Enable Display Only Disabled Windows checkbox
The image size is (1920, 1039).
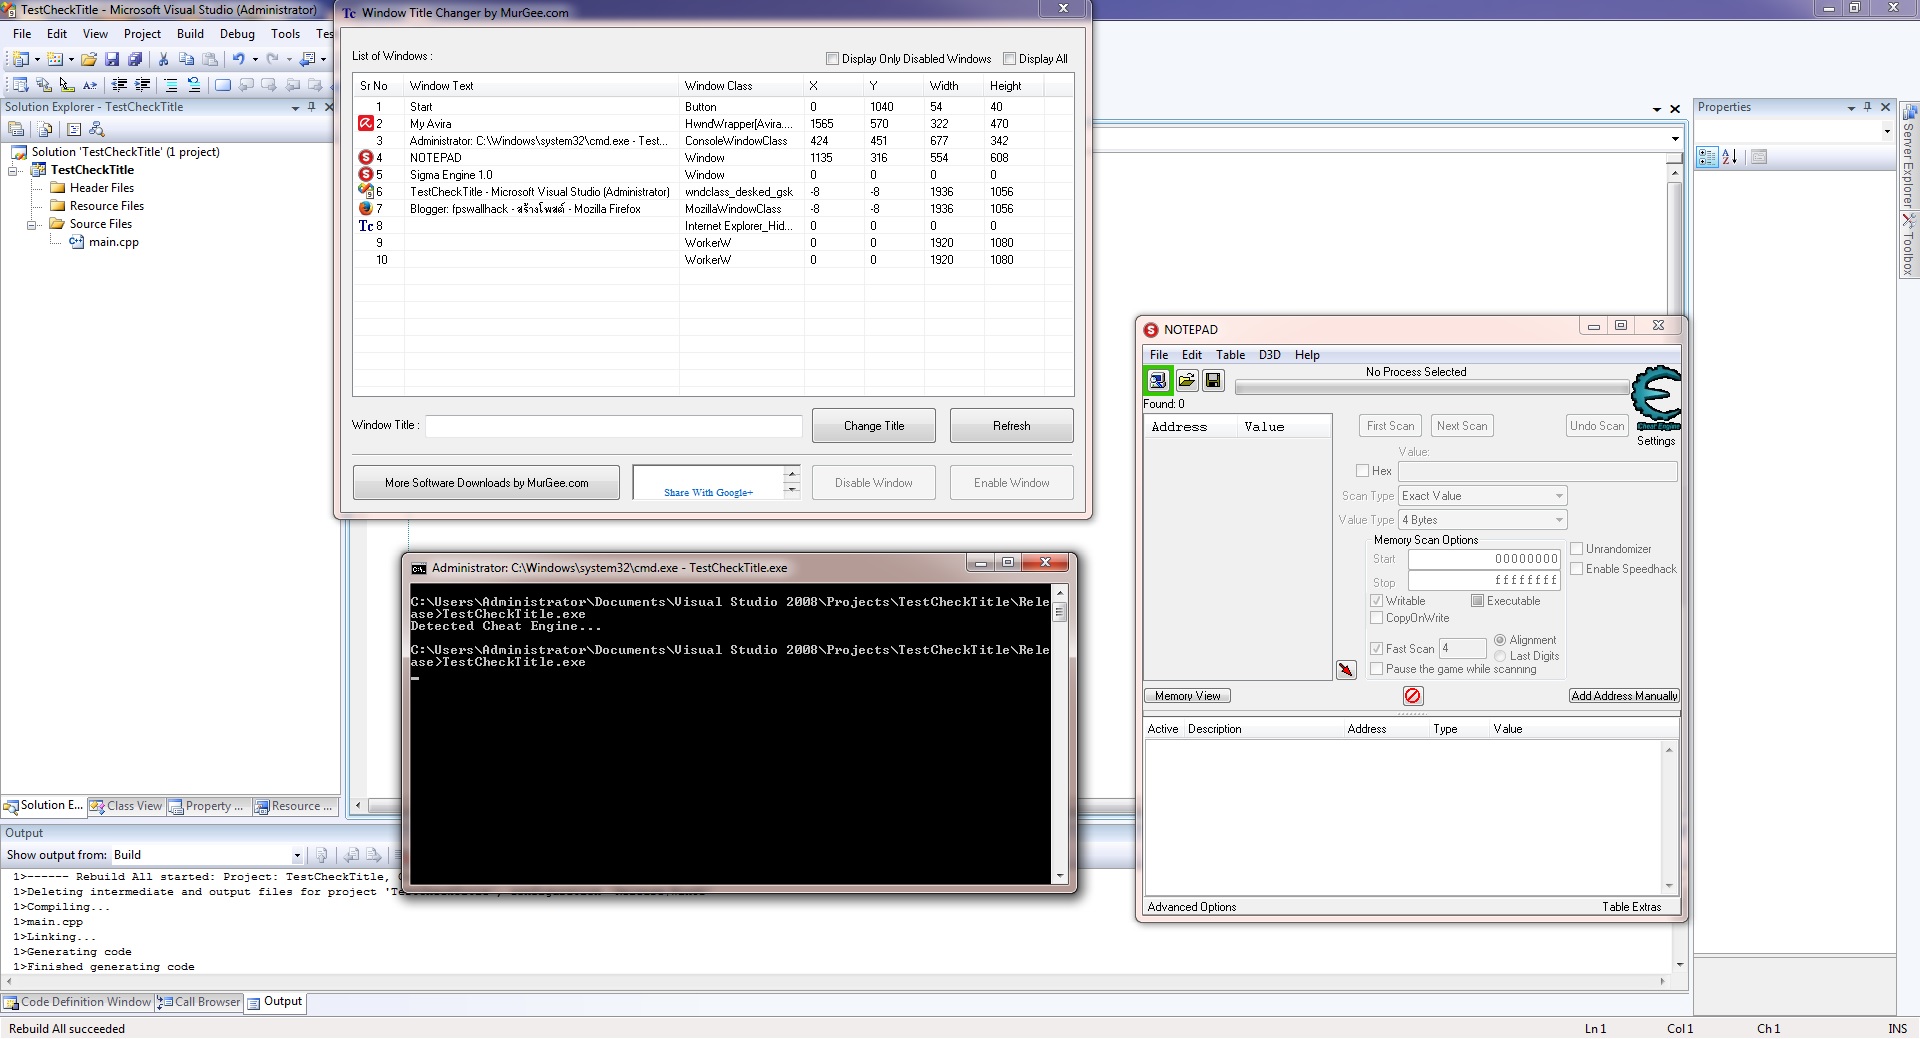click(x=832, y=59)
